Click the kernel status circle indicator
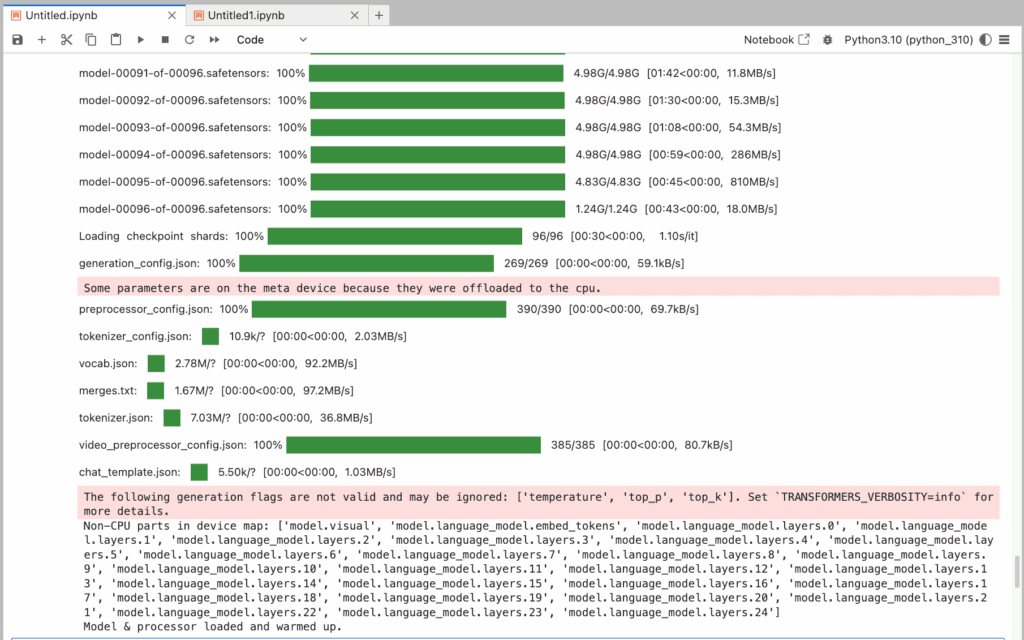Viewport: 1024px width, 640px height. (x=985, y=40)
